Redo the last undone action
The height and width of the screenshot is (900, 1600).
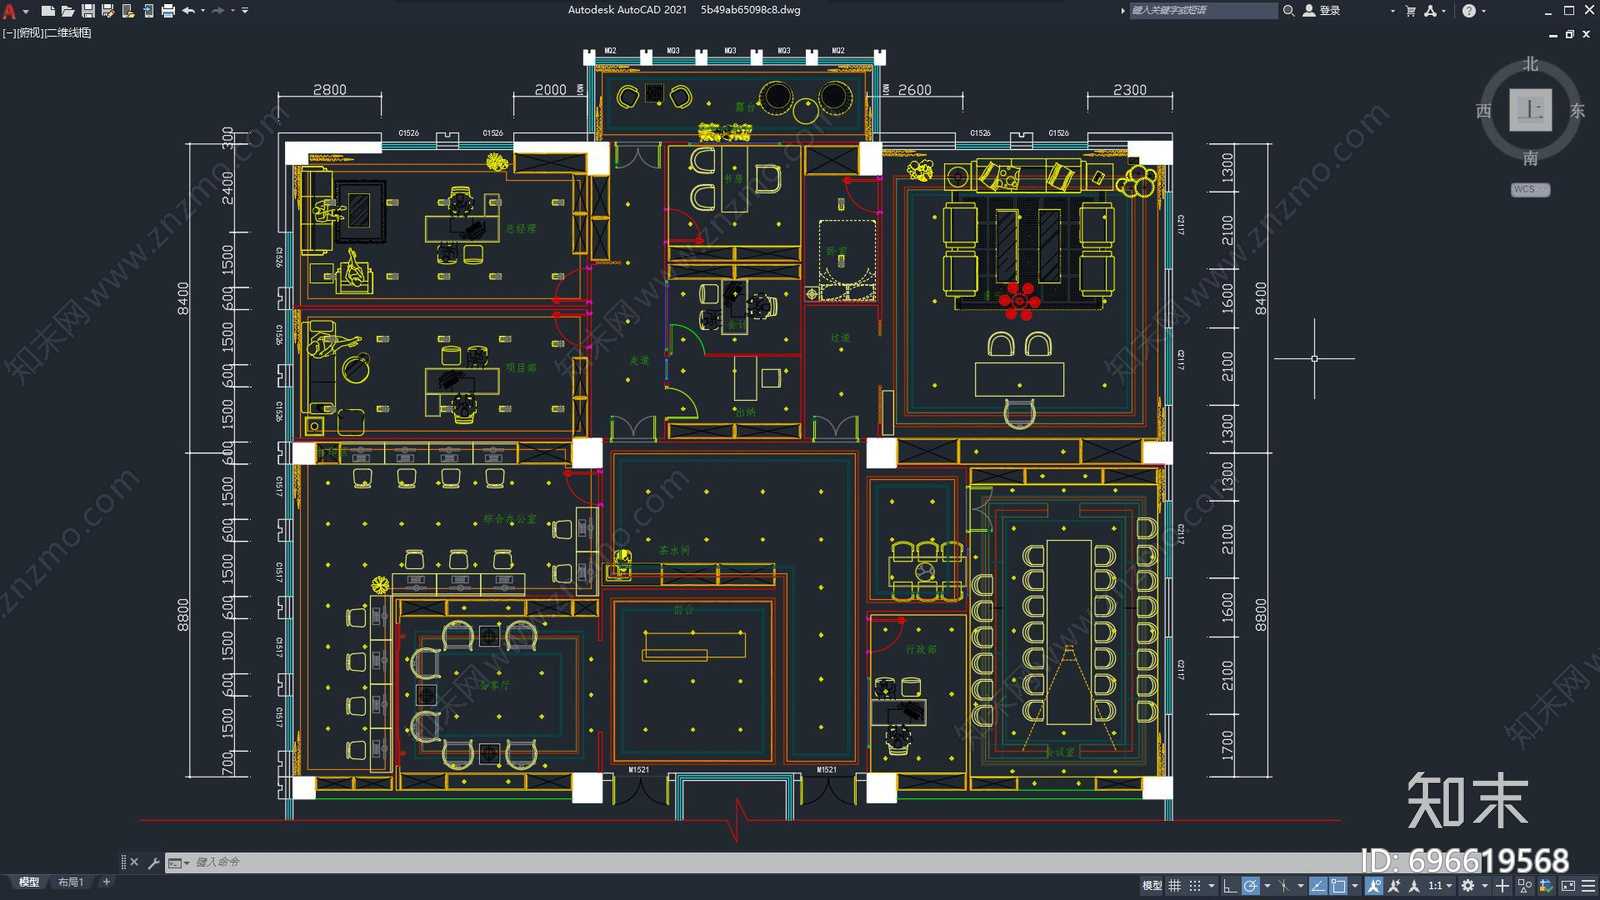[x=218, y=11]
